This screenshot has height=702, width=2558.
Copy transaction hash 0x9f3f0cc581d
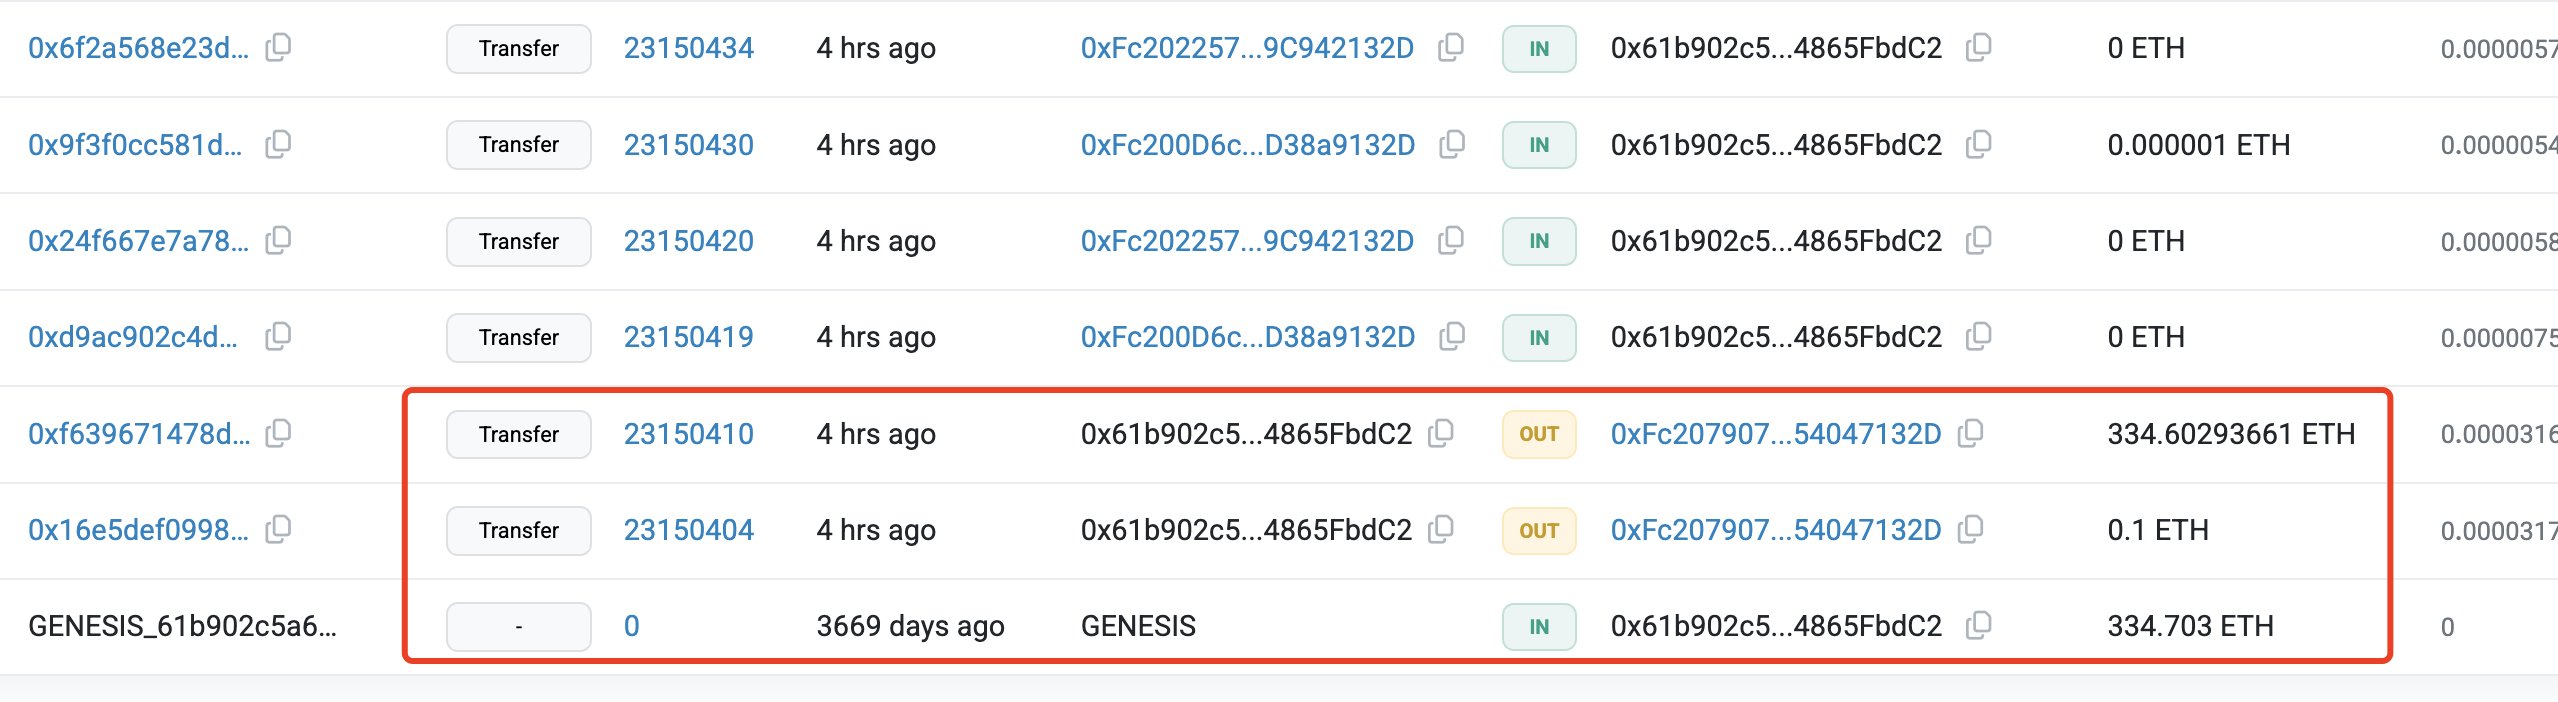tap(279, 144)
